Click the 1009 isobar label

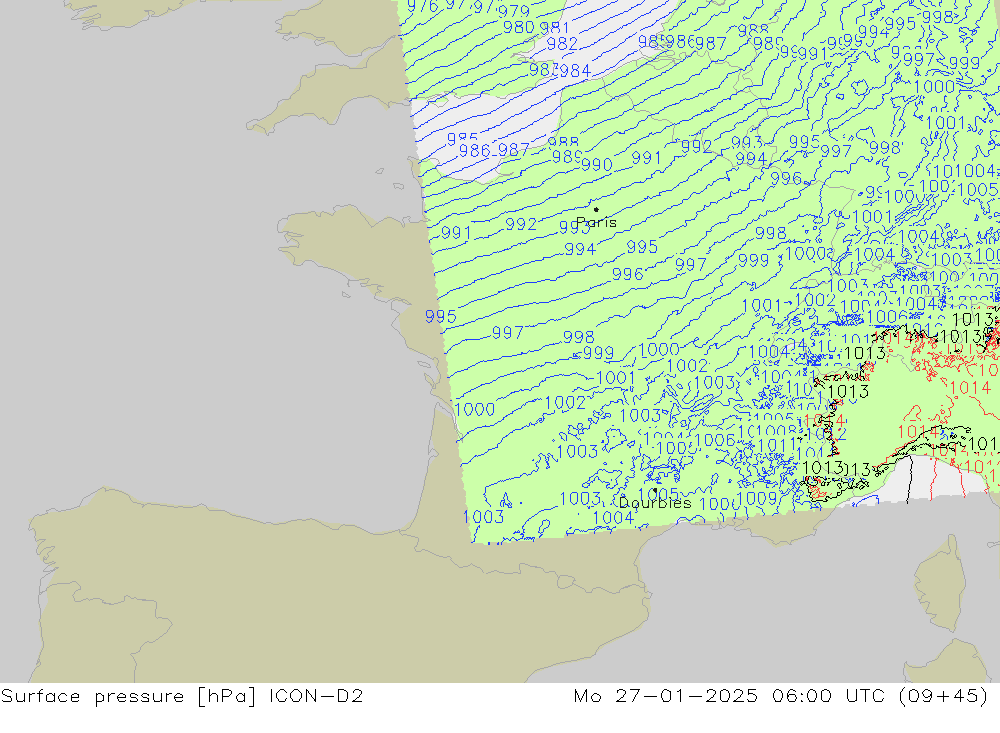[x=757, y=498]
